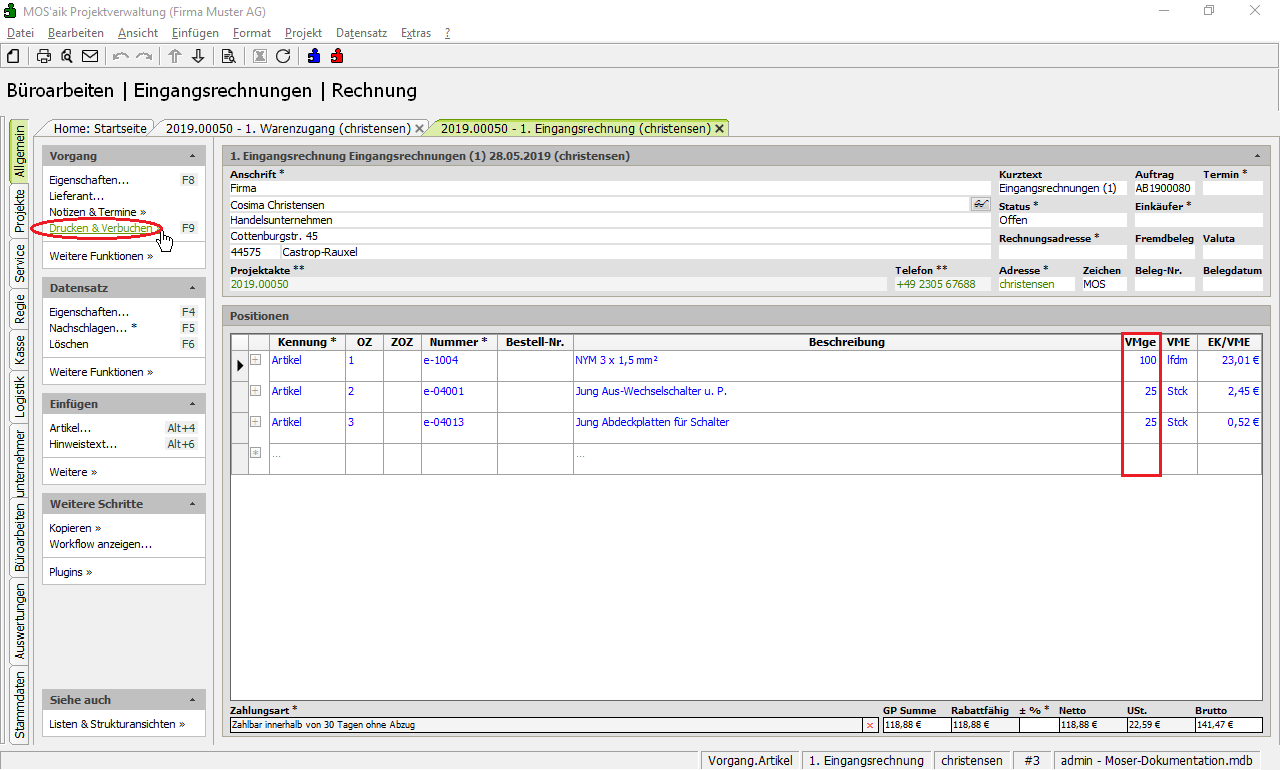Click the red puzzle piece icon
The height and width of the screenshot is (770, 1280).
337,56
